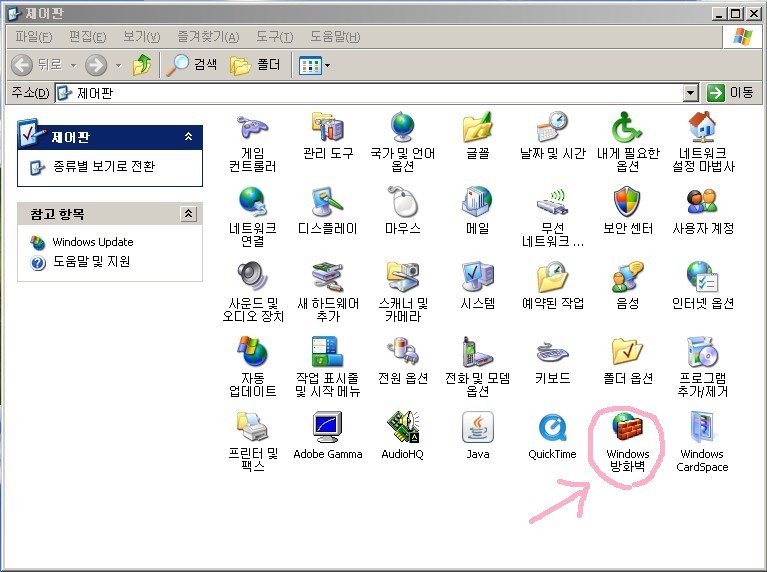The image size is (767, 572).
Task: Expand the address bar dropdown
Action: point(690,92)
